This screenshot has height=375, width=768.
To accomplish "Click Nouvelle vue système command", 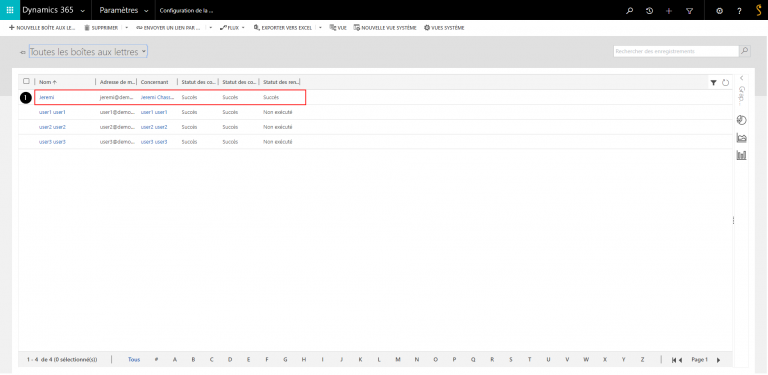I will [385, 28].
